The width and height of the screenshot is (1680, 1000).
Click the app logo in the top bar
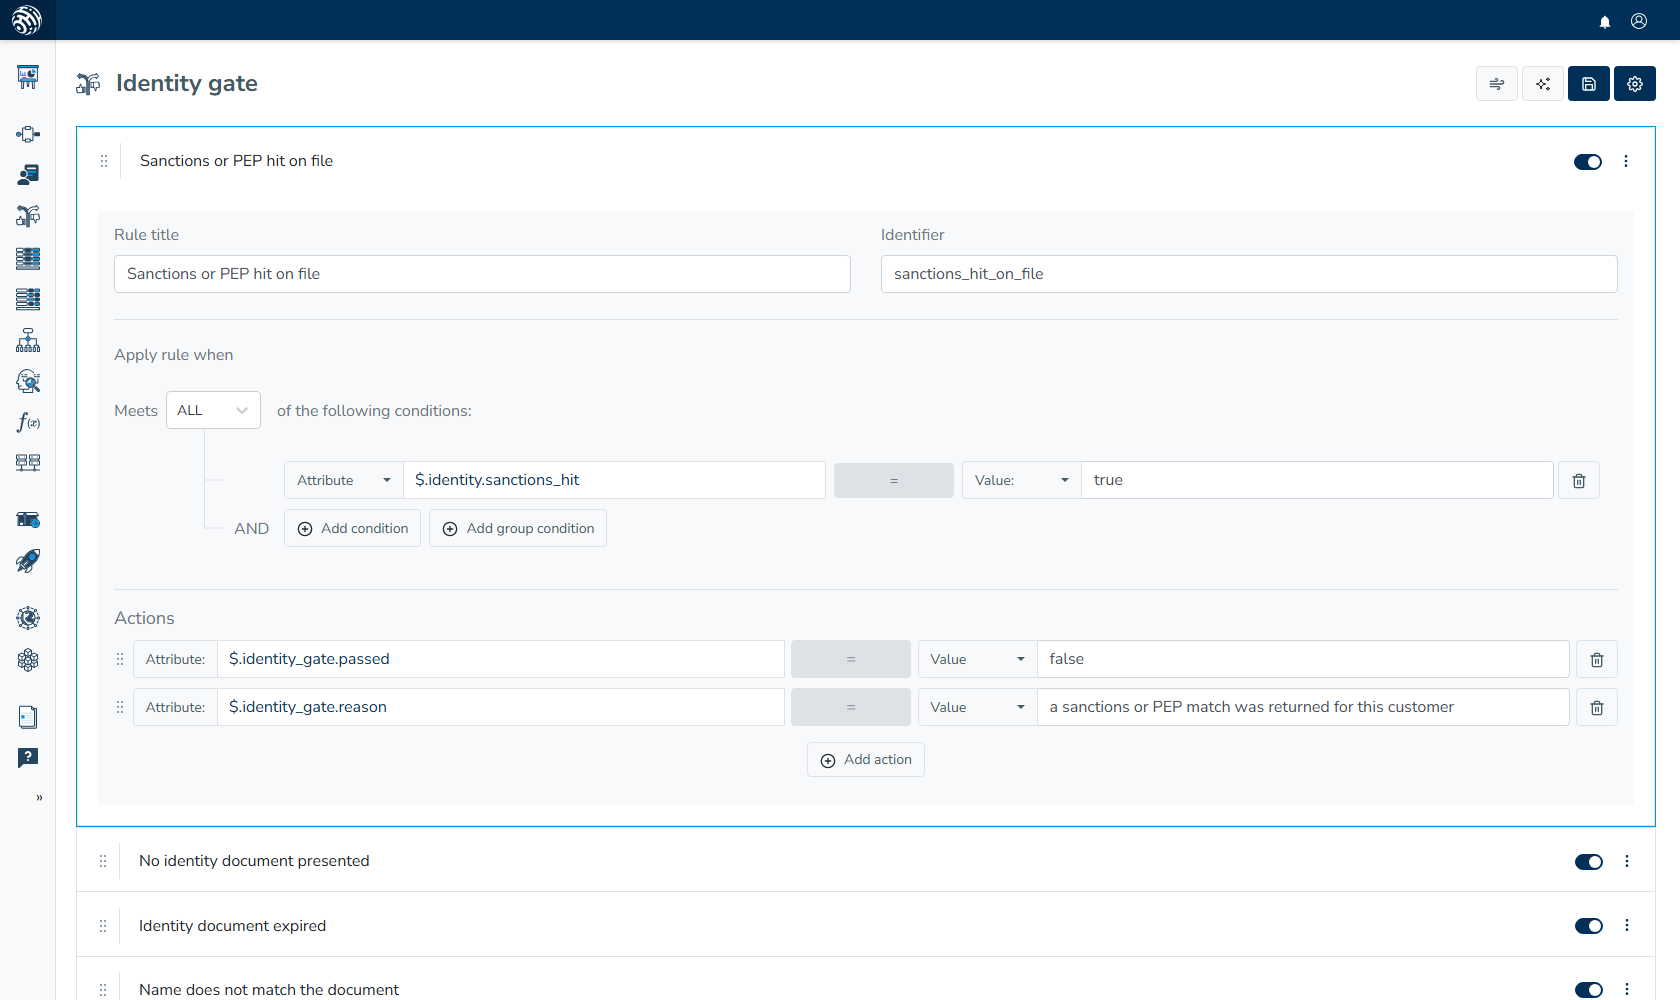click(27, 20)
